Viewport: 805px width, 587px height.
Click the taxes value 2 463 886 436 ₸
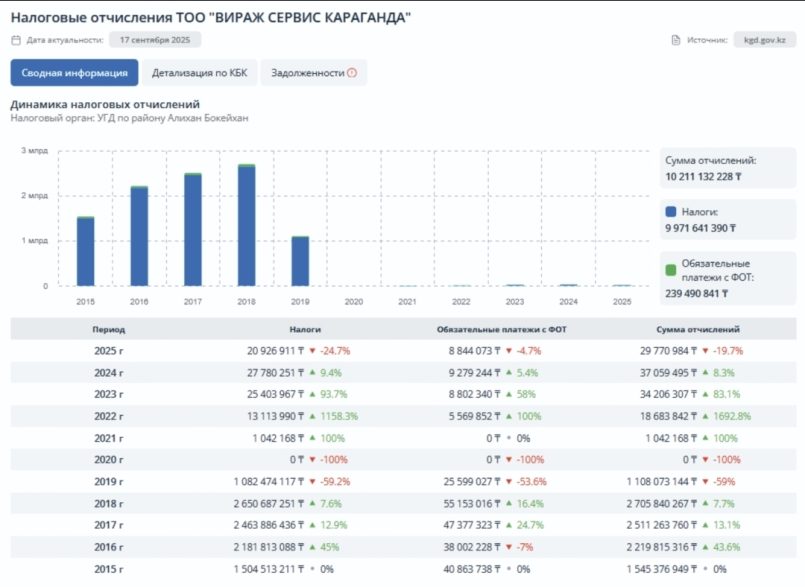click(x=269, y=525)
